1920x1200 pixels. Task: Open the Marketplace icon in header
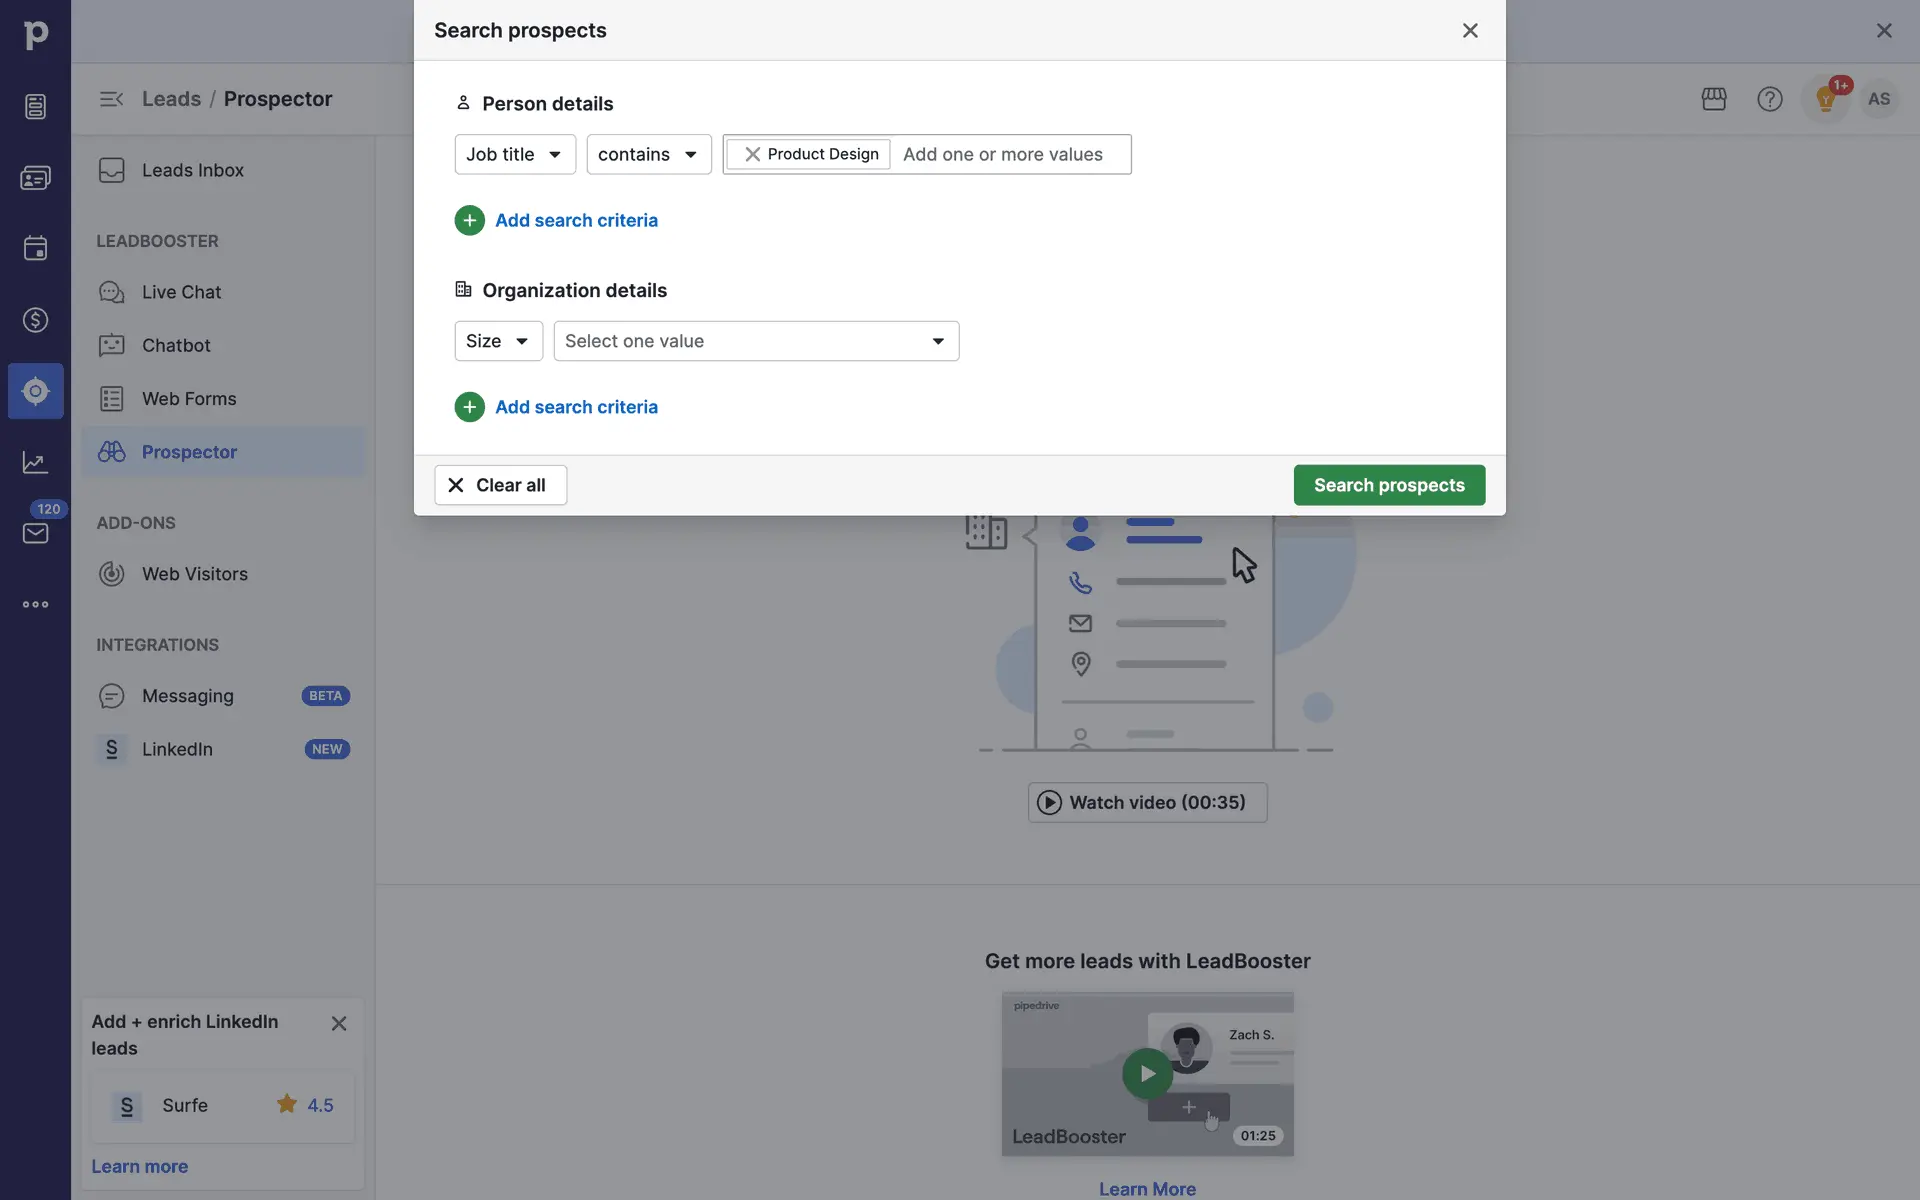pyautogui.click(x=1714, y=99)
